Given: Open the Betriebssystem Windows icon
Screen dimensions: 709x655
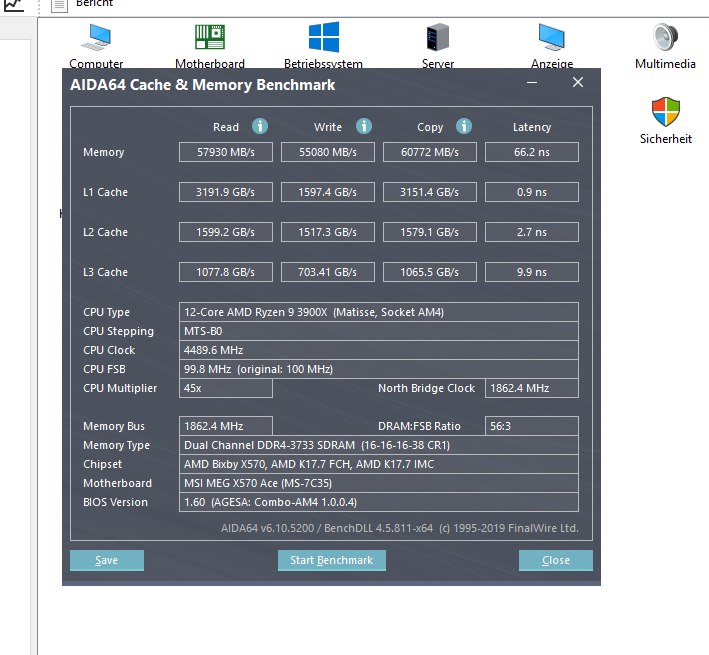Looking at the screenshot, I should [324, 37].
